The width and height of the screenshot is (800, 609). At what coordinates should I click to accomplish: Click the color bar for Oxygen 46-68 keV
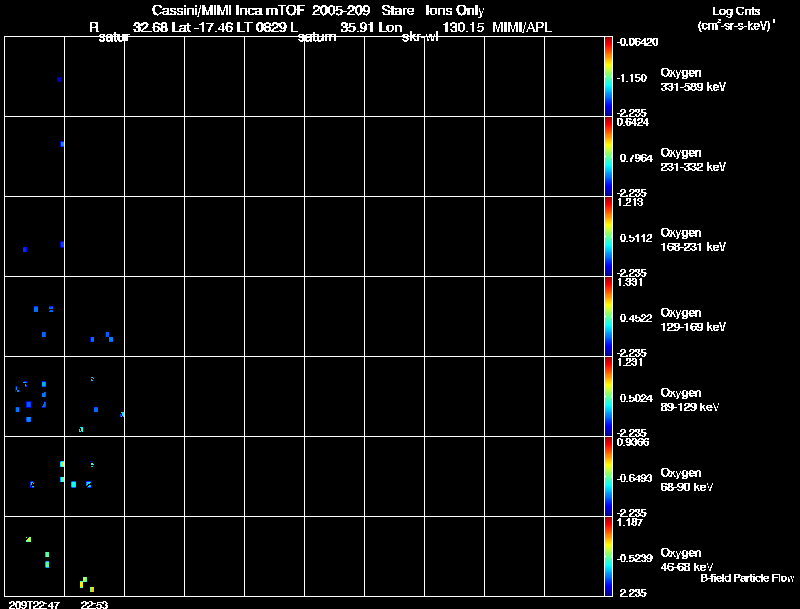coord(608,556)
